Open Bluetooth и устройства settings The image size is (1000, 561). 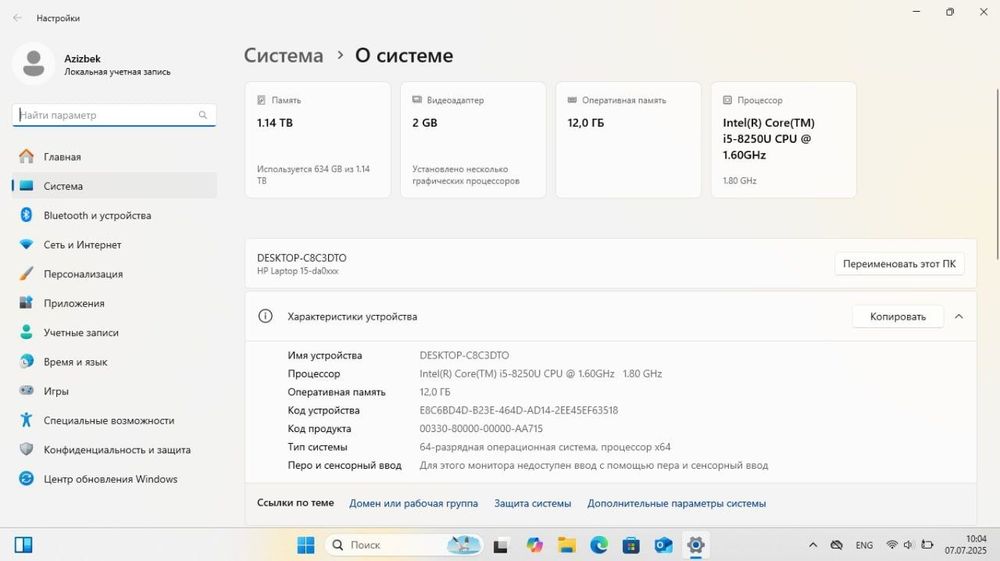pyautogui.click(x=114, y=215)
